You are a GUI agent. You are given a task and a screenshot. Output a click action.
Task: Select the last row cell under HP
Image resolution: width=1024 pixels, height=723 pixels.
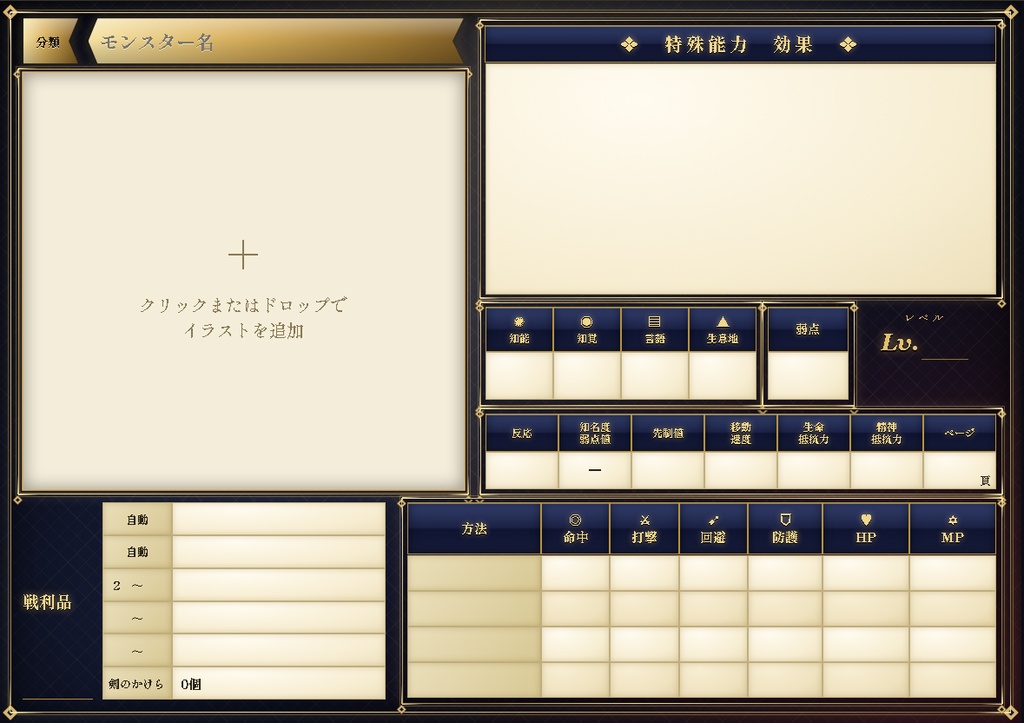click(x=866, y=679)
